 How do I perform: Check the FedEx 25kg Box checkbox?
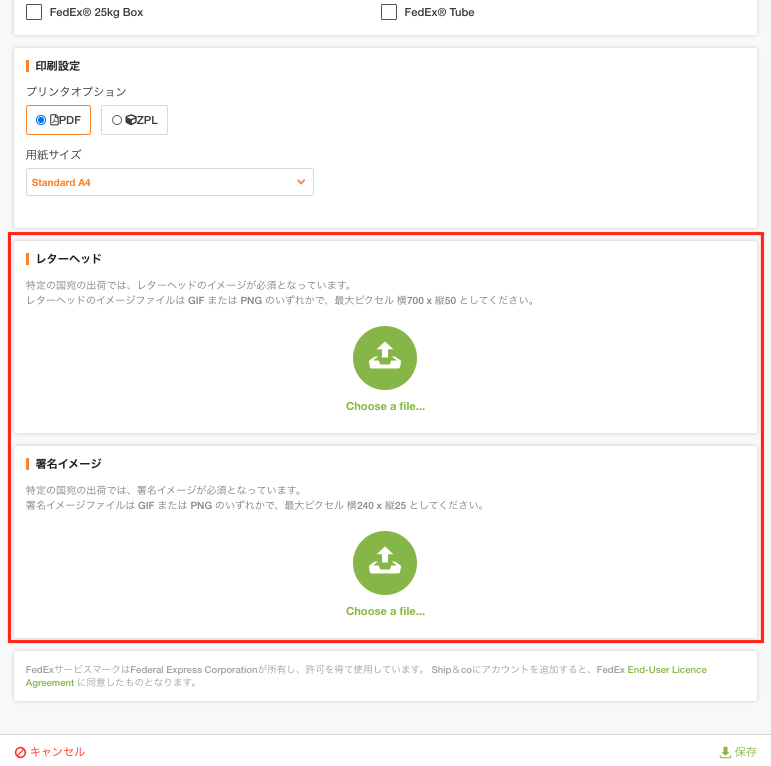(34, 12)
